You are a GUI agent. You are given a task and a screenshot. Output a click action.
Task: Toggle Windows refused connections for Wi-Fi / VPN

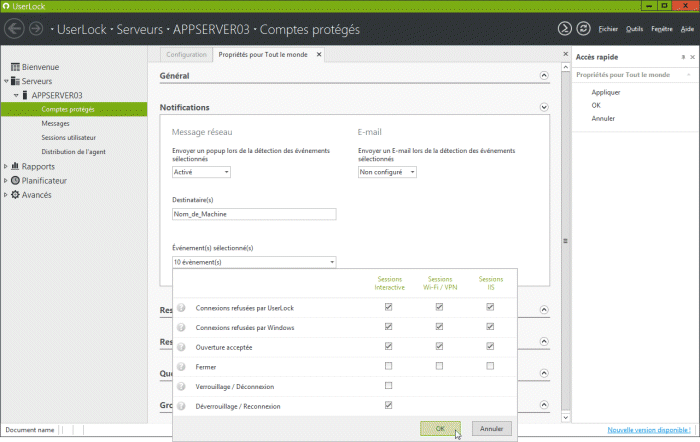[x=439, y=327]
